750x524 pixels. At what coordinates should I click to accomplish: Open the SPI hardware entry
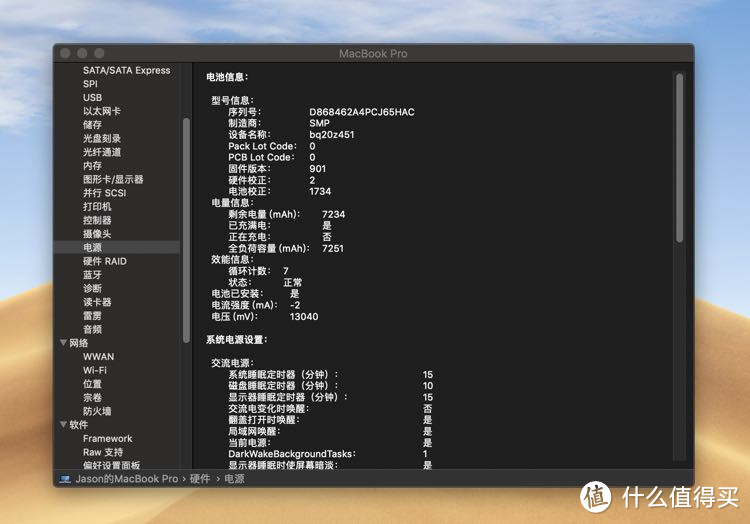coord(90,84)
